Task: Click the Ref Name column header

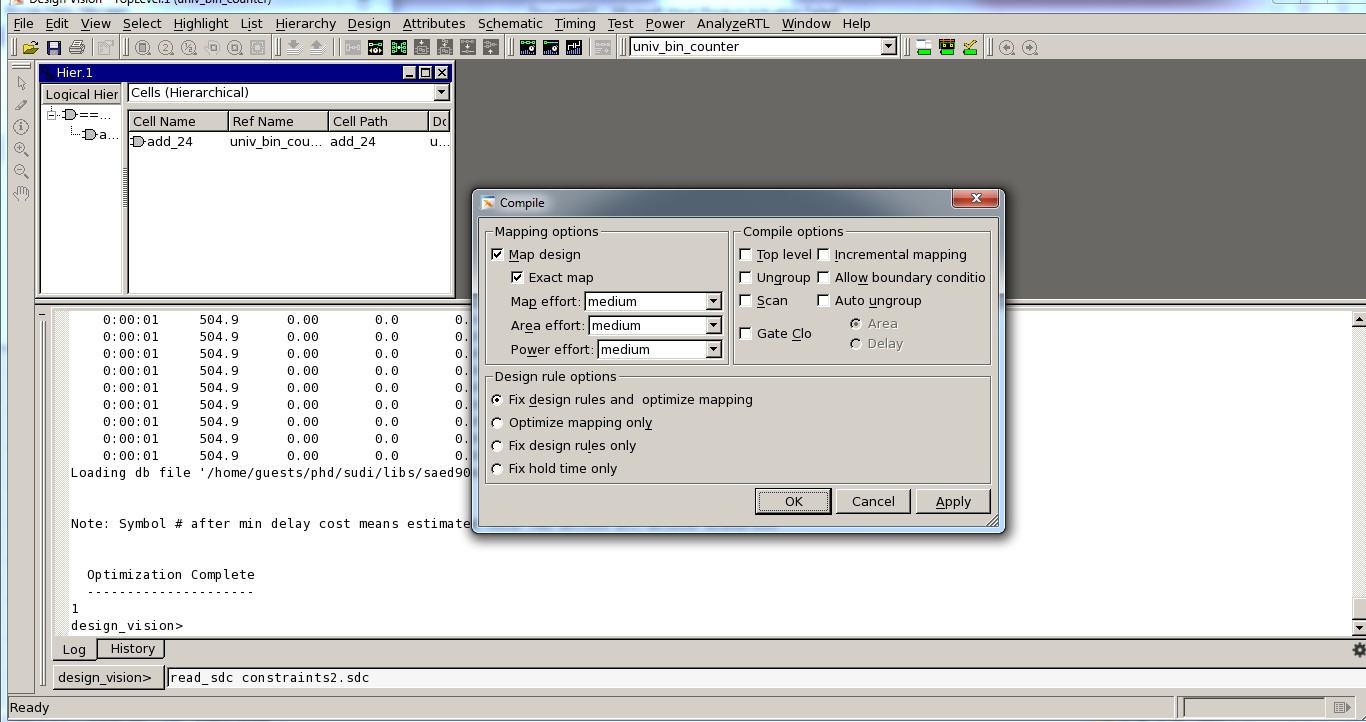Action: [x=278, y=121]
